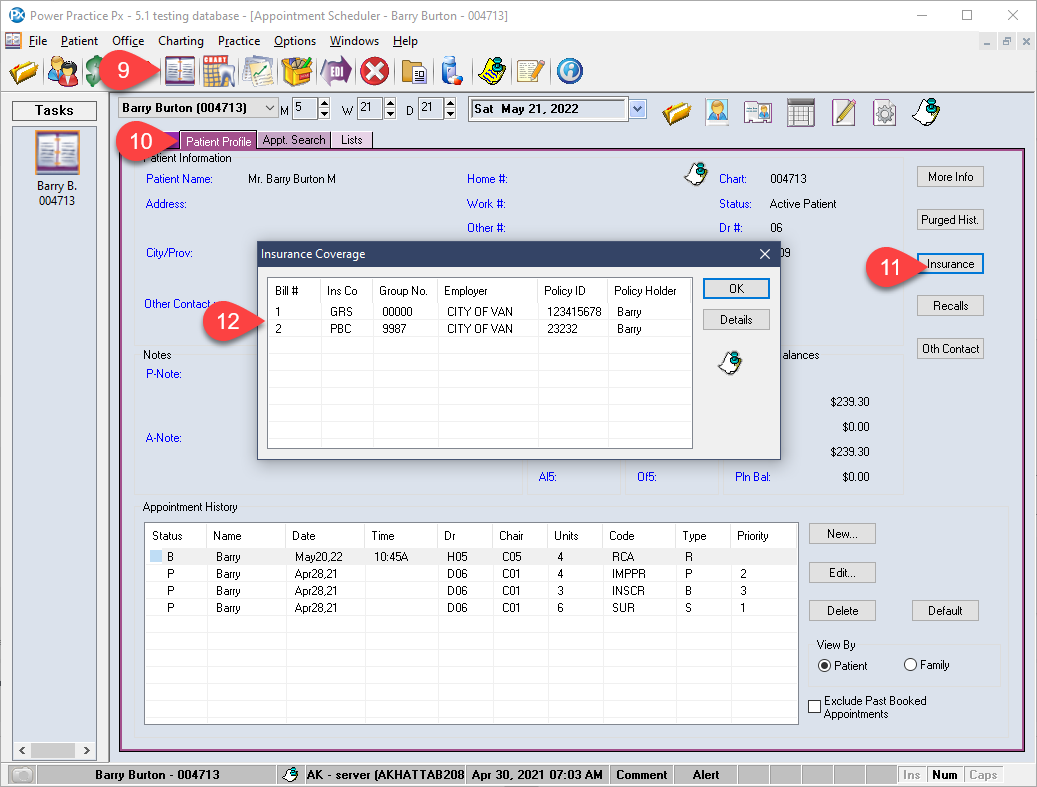The image size is (1037, 787).
Task: Select the Patient view radio button
Action: point(824,666)
